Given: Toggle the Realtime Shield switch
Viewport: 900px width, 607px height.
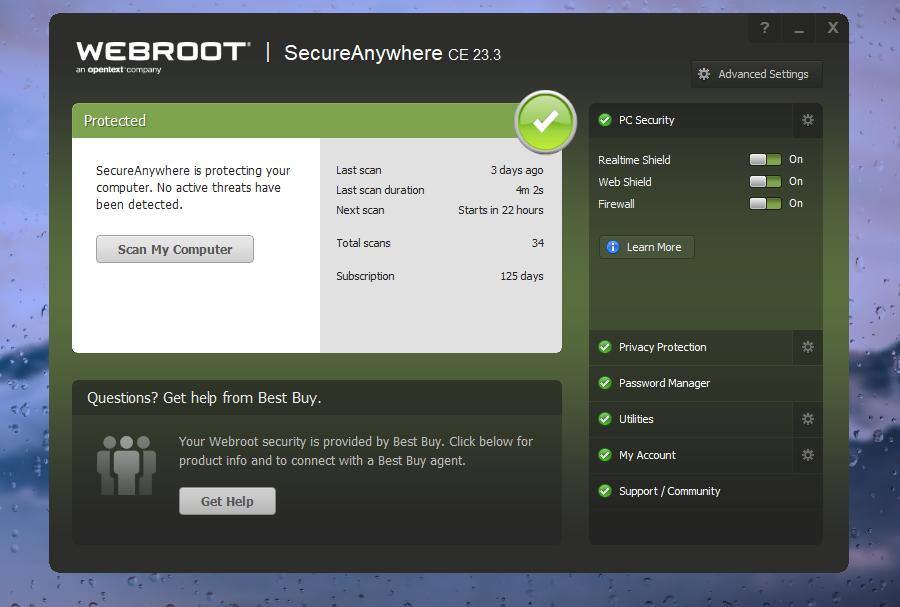Looking at the screenshot, I should tap(765, 159).
